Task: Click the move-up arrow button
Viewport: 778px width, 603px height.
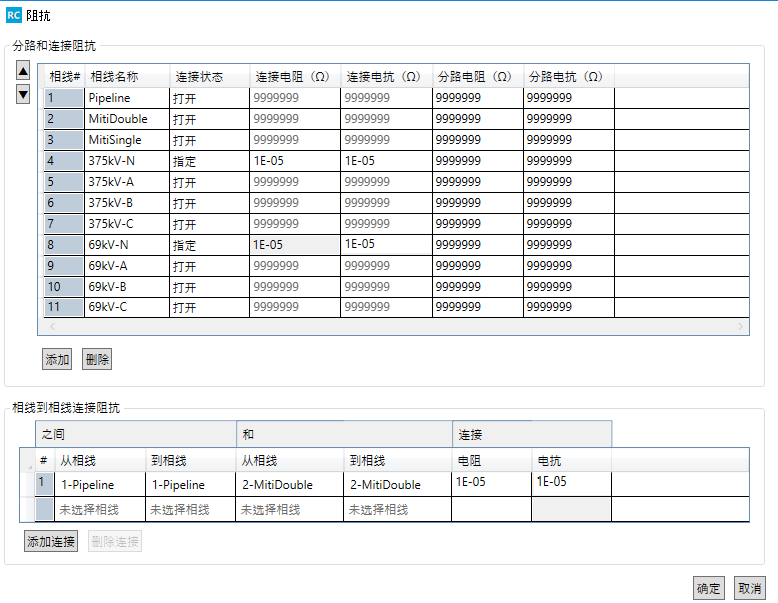Action: tap(23, 70)
